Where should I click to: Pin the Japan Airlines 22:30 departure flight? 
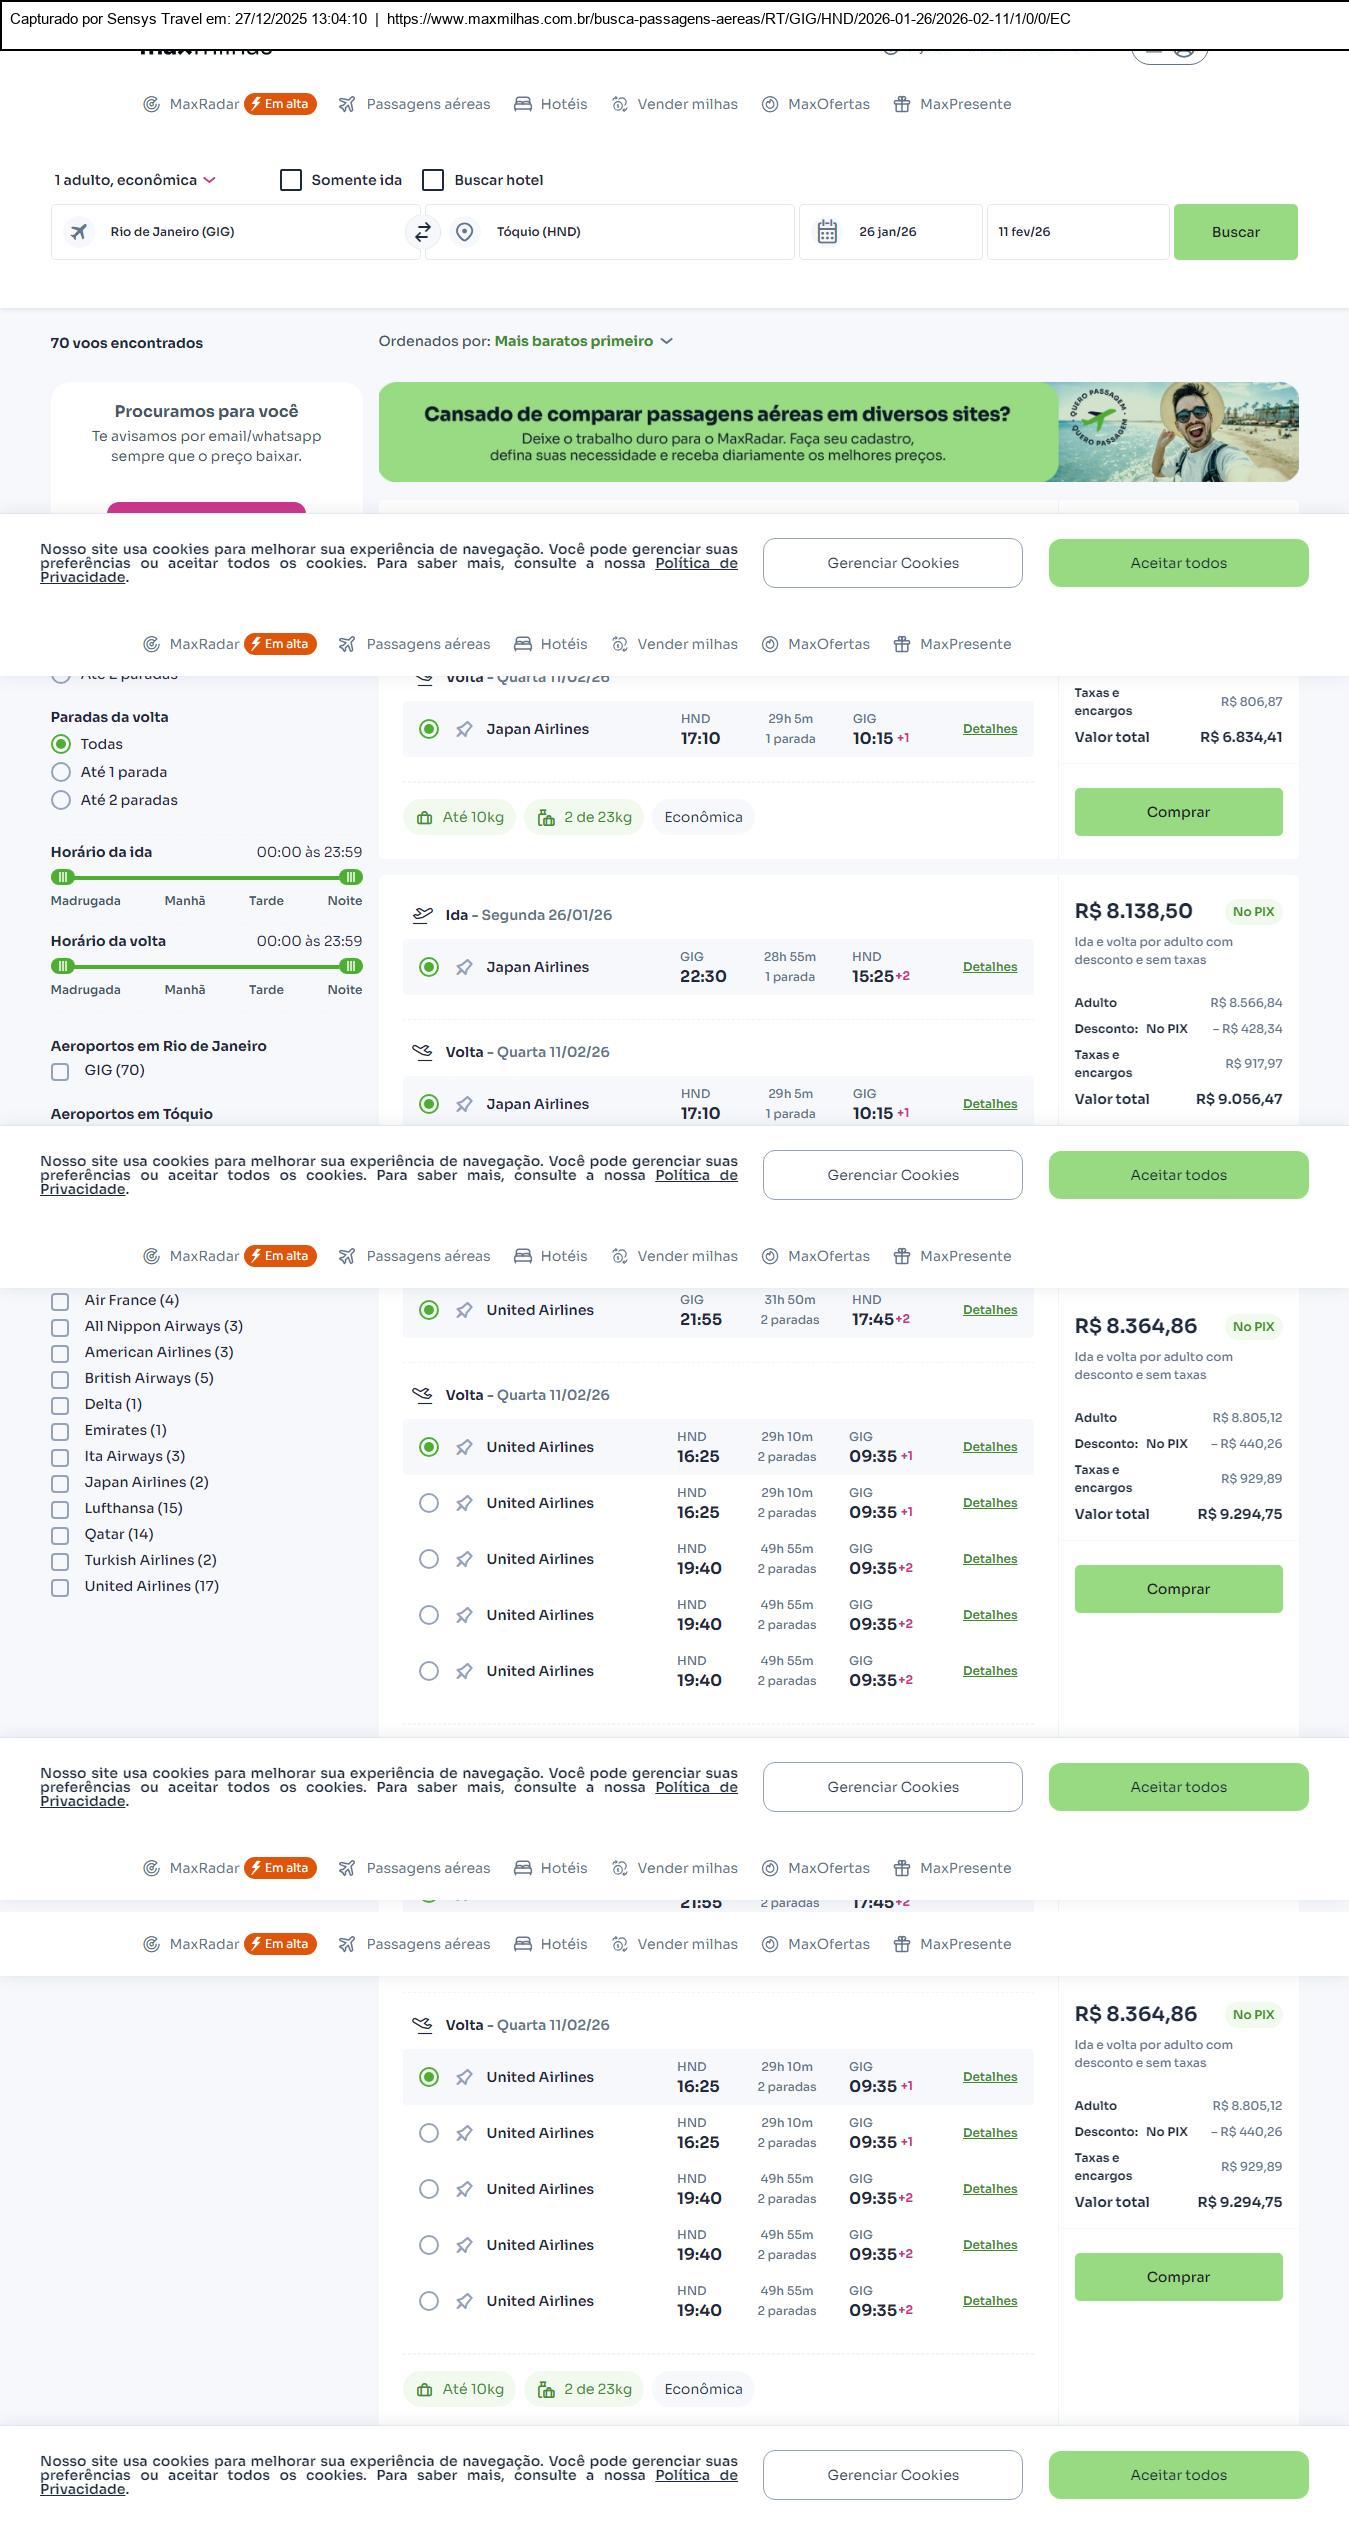464,967
